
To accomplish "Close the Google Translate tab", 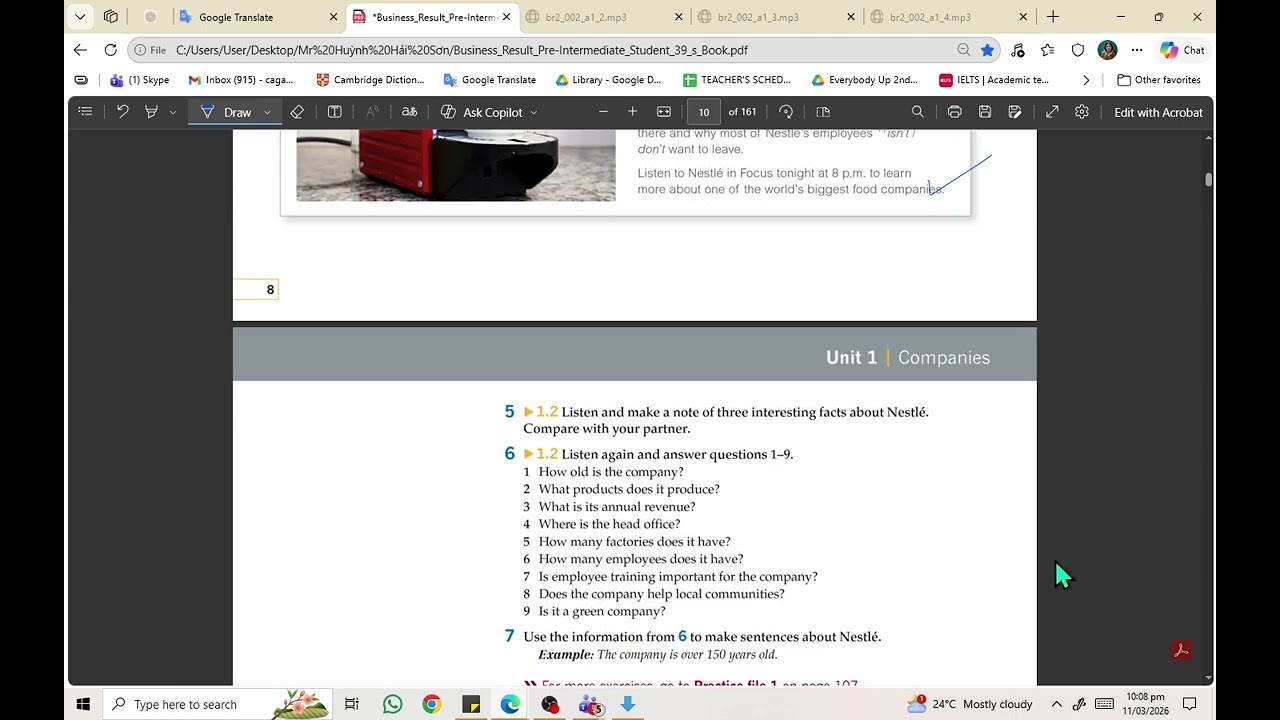I will tap(333, 17).
